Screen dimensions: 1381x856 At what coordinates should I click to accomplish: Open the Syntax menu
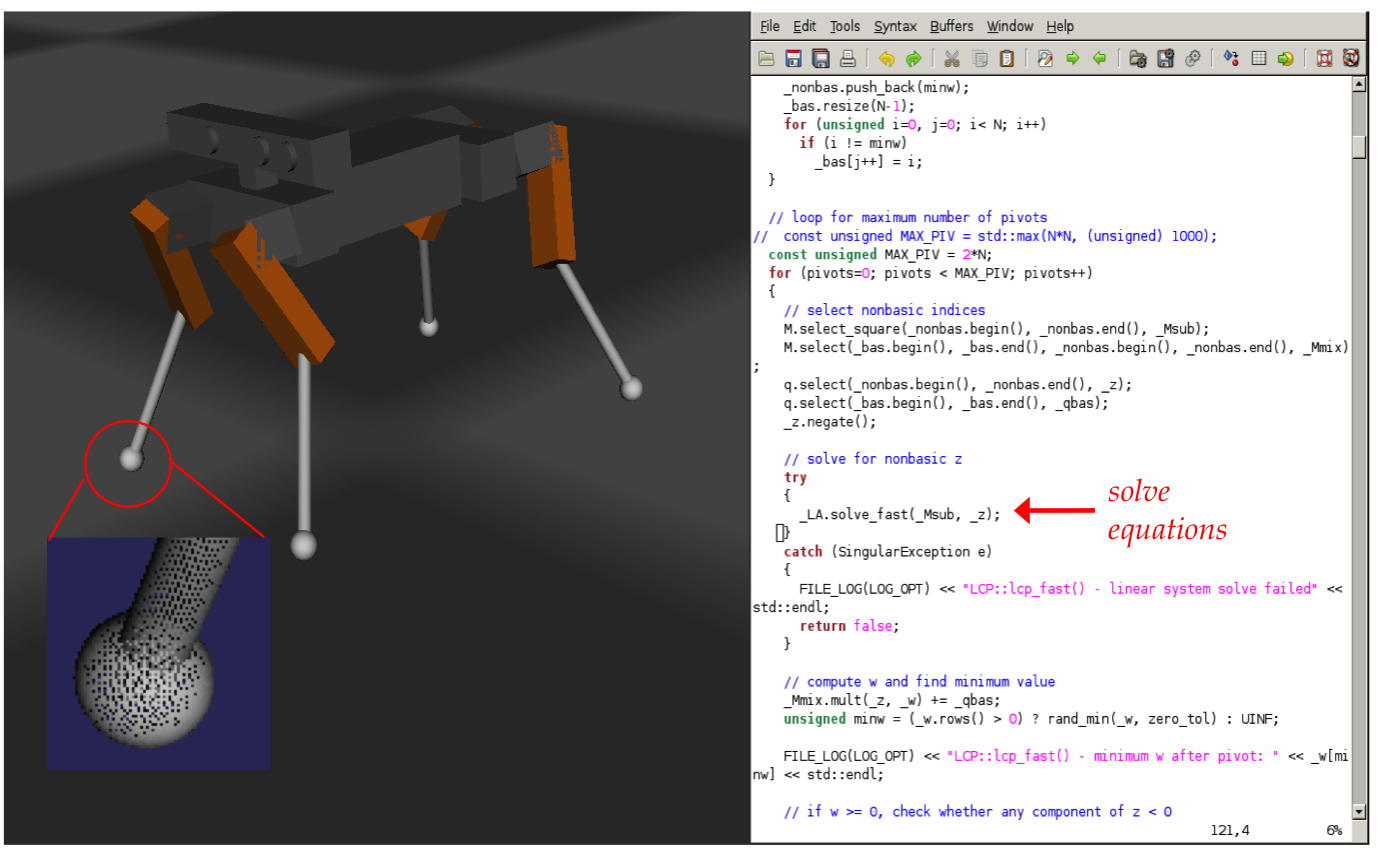coord(894,27)
